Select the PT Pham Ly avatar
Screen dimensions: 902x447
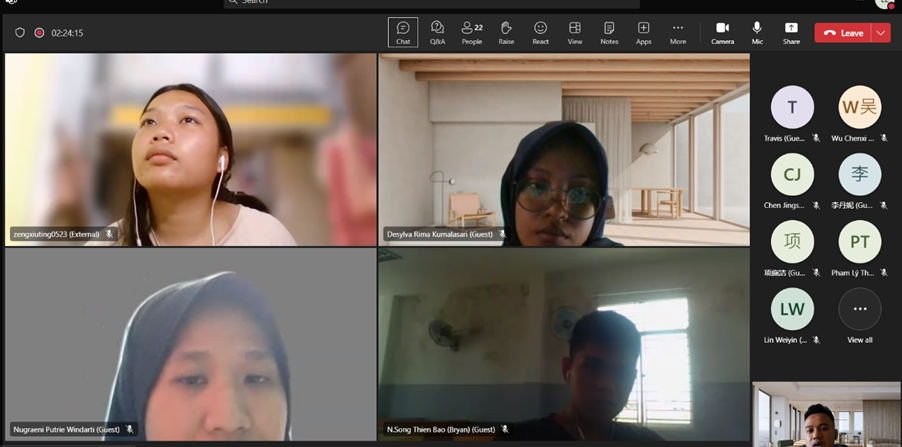click(x=859, y=242)
